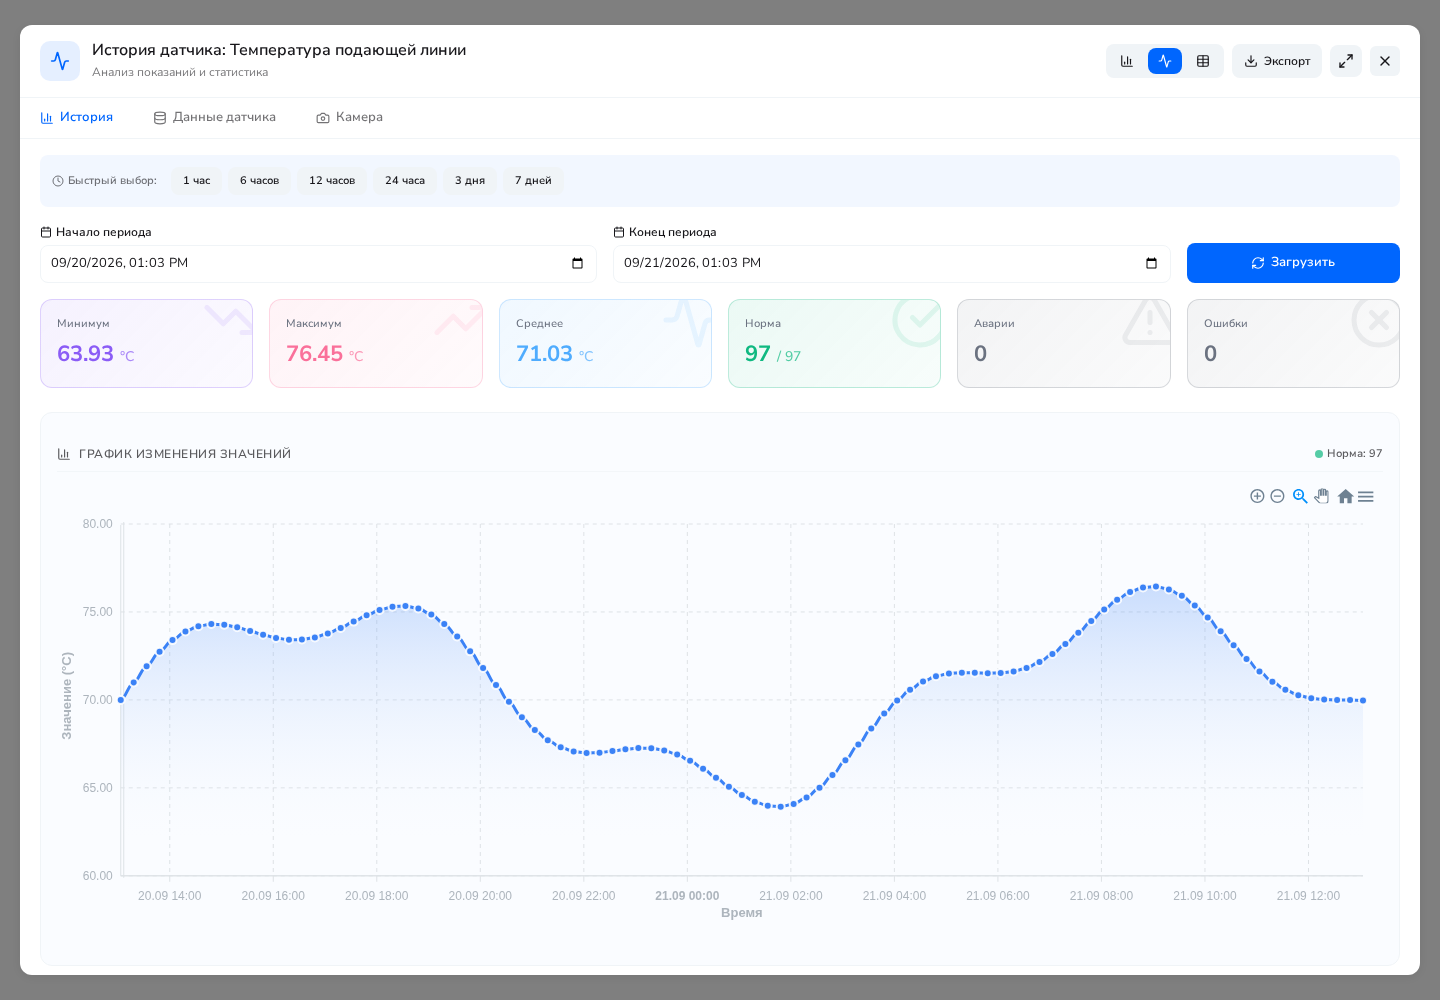Open end period calendar picker
This screenshot has height=1000, width=1440.
click(x=1151, y=263)
